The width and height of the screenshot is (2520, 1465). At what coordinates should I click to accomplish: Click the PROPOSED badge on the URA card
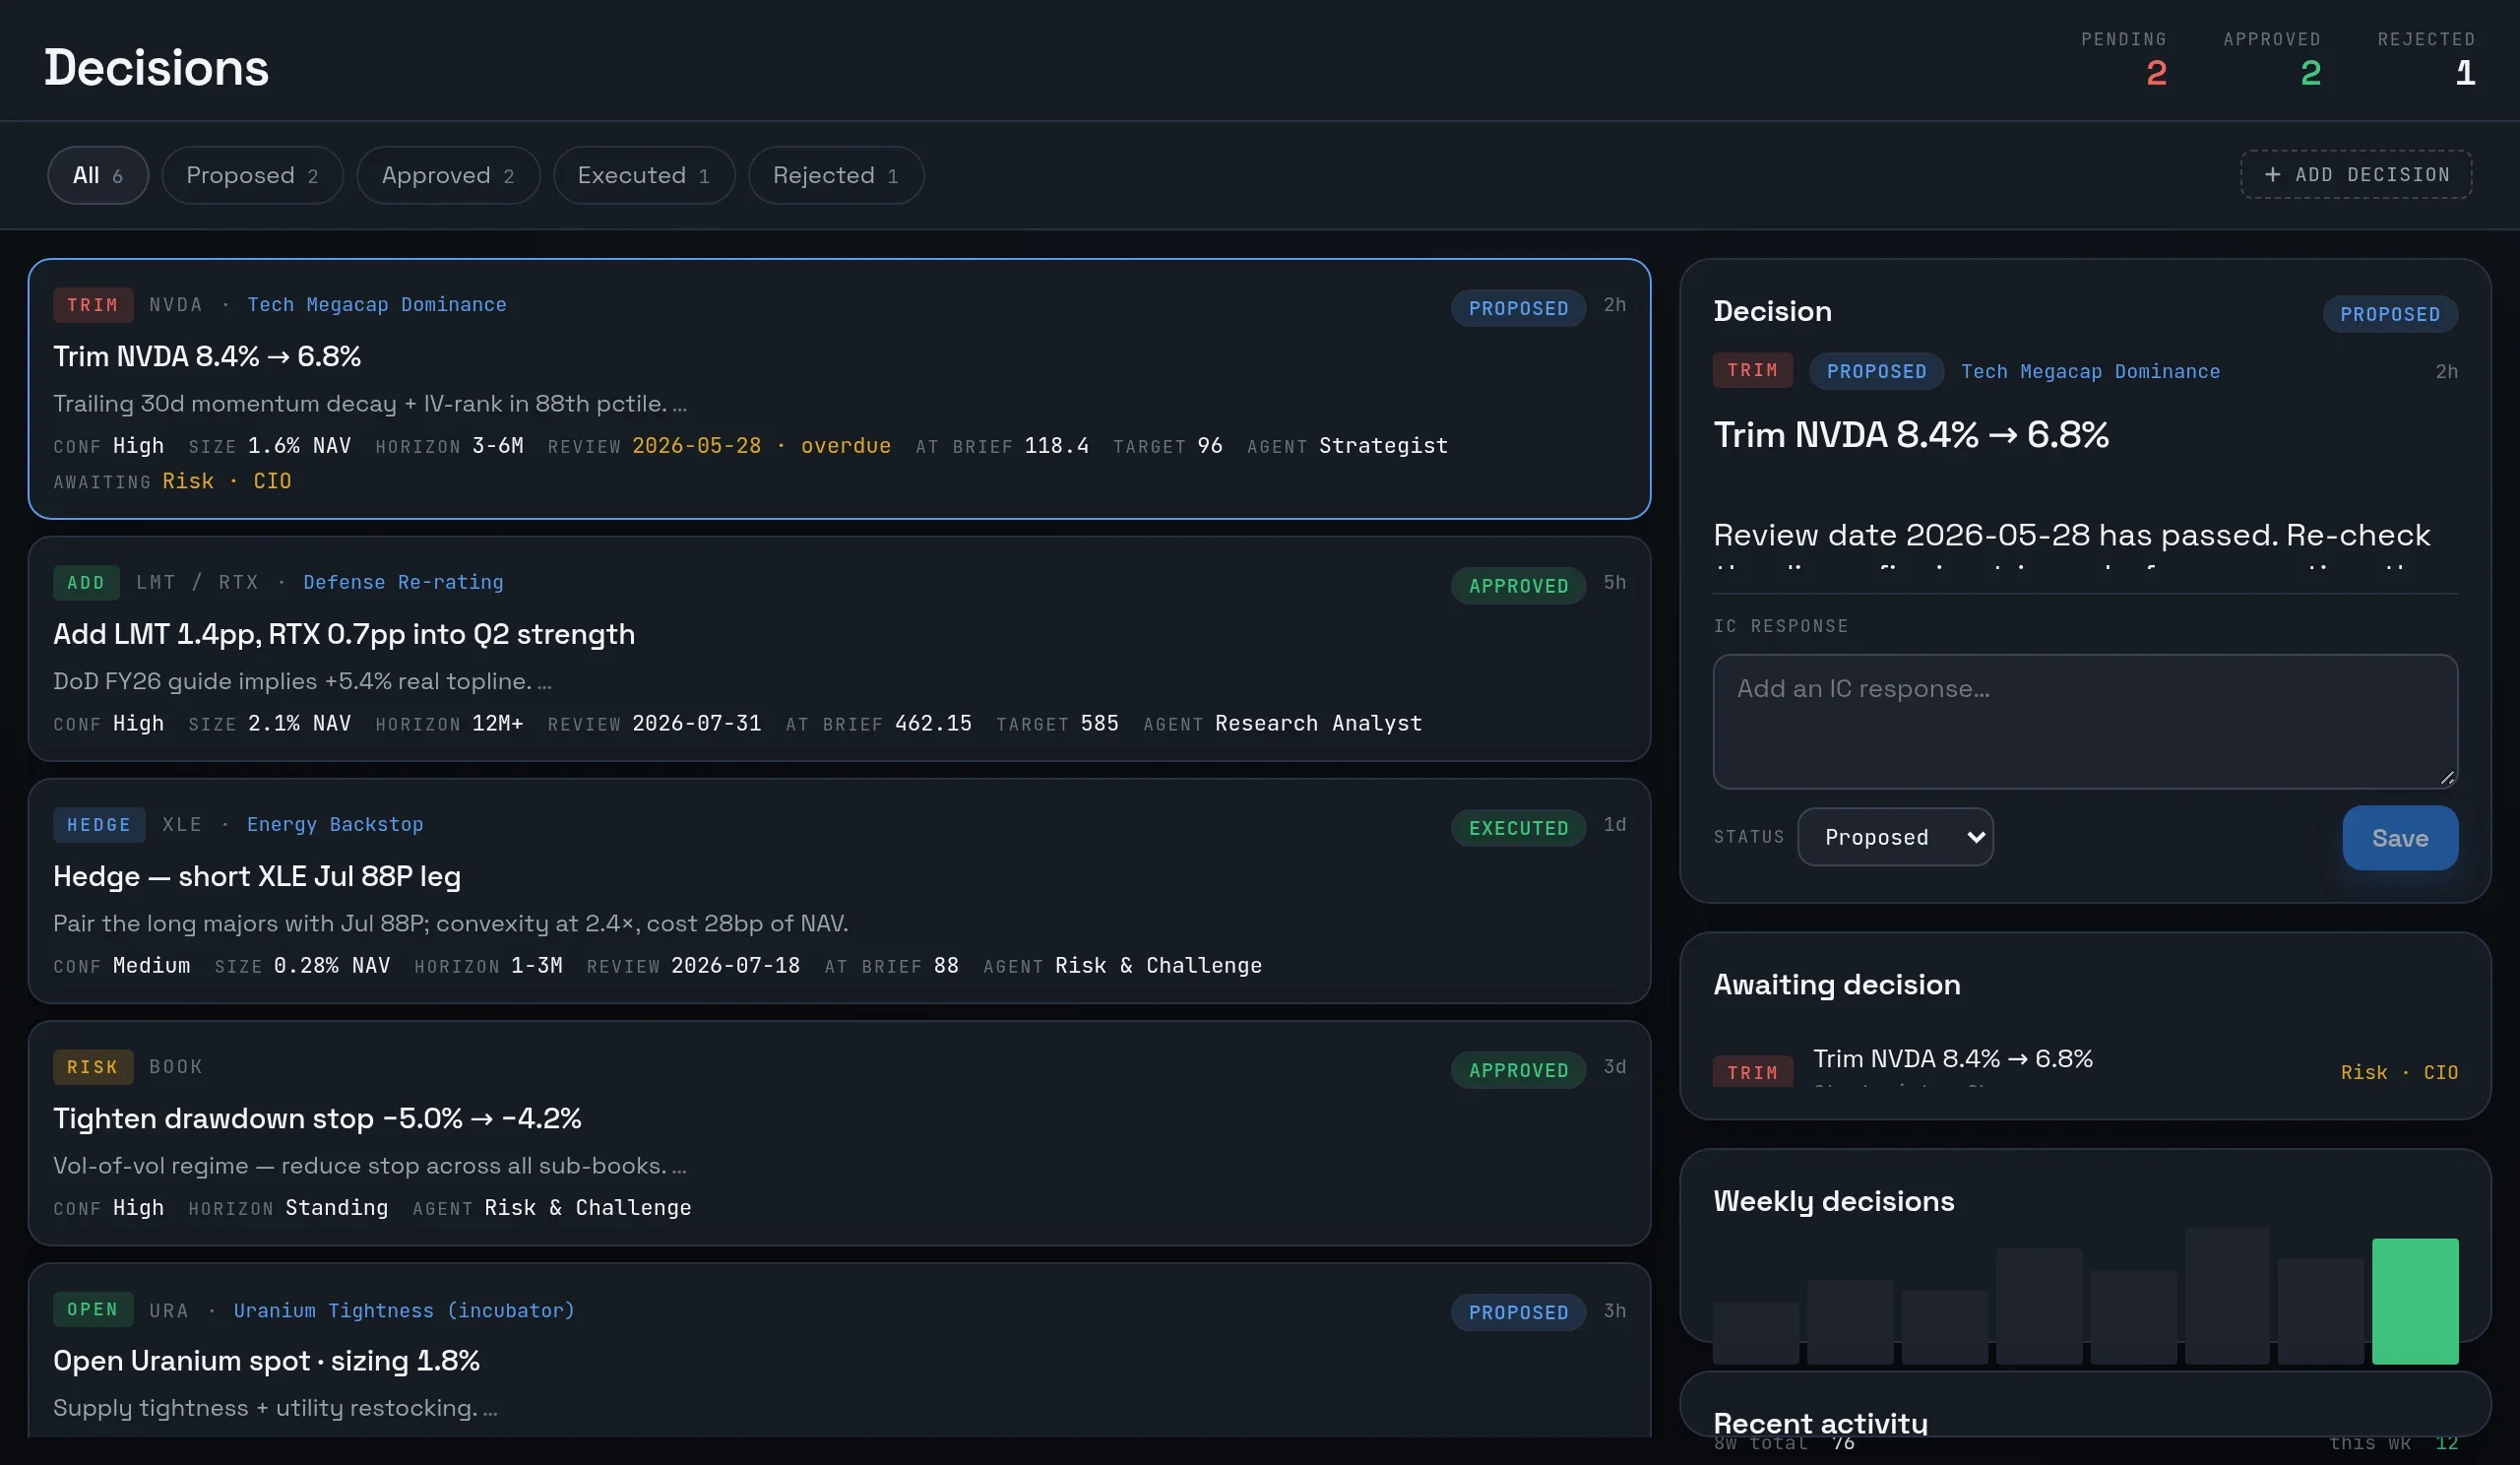1518,1312
